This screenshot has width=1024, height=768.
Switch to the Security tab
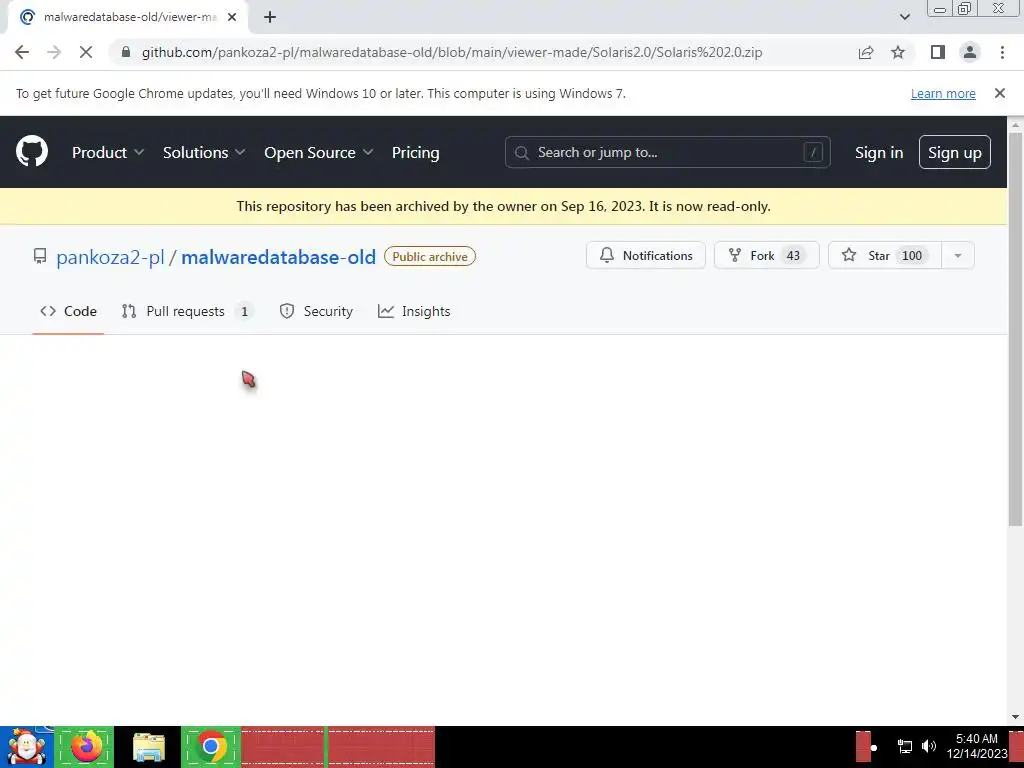[316, 312]
